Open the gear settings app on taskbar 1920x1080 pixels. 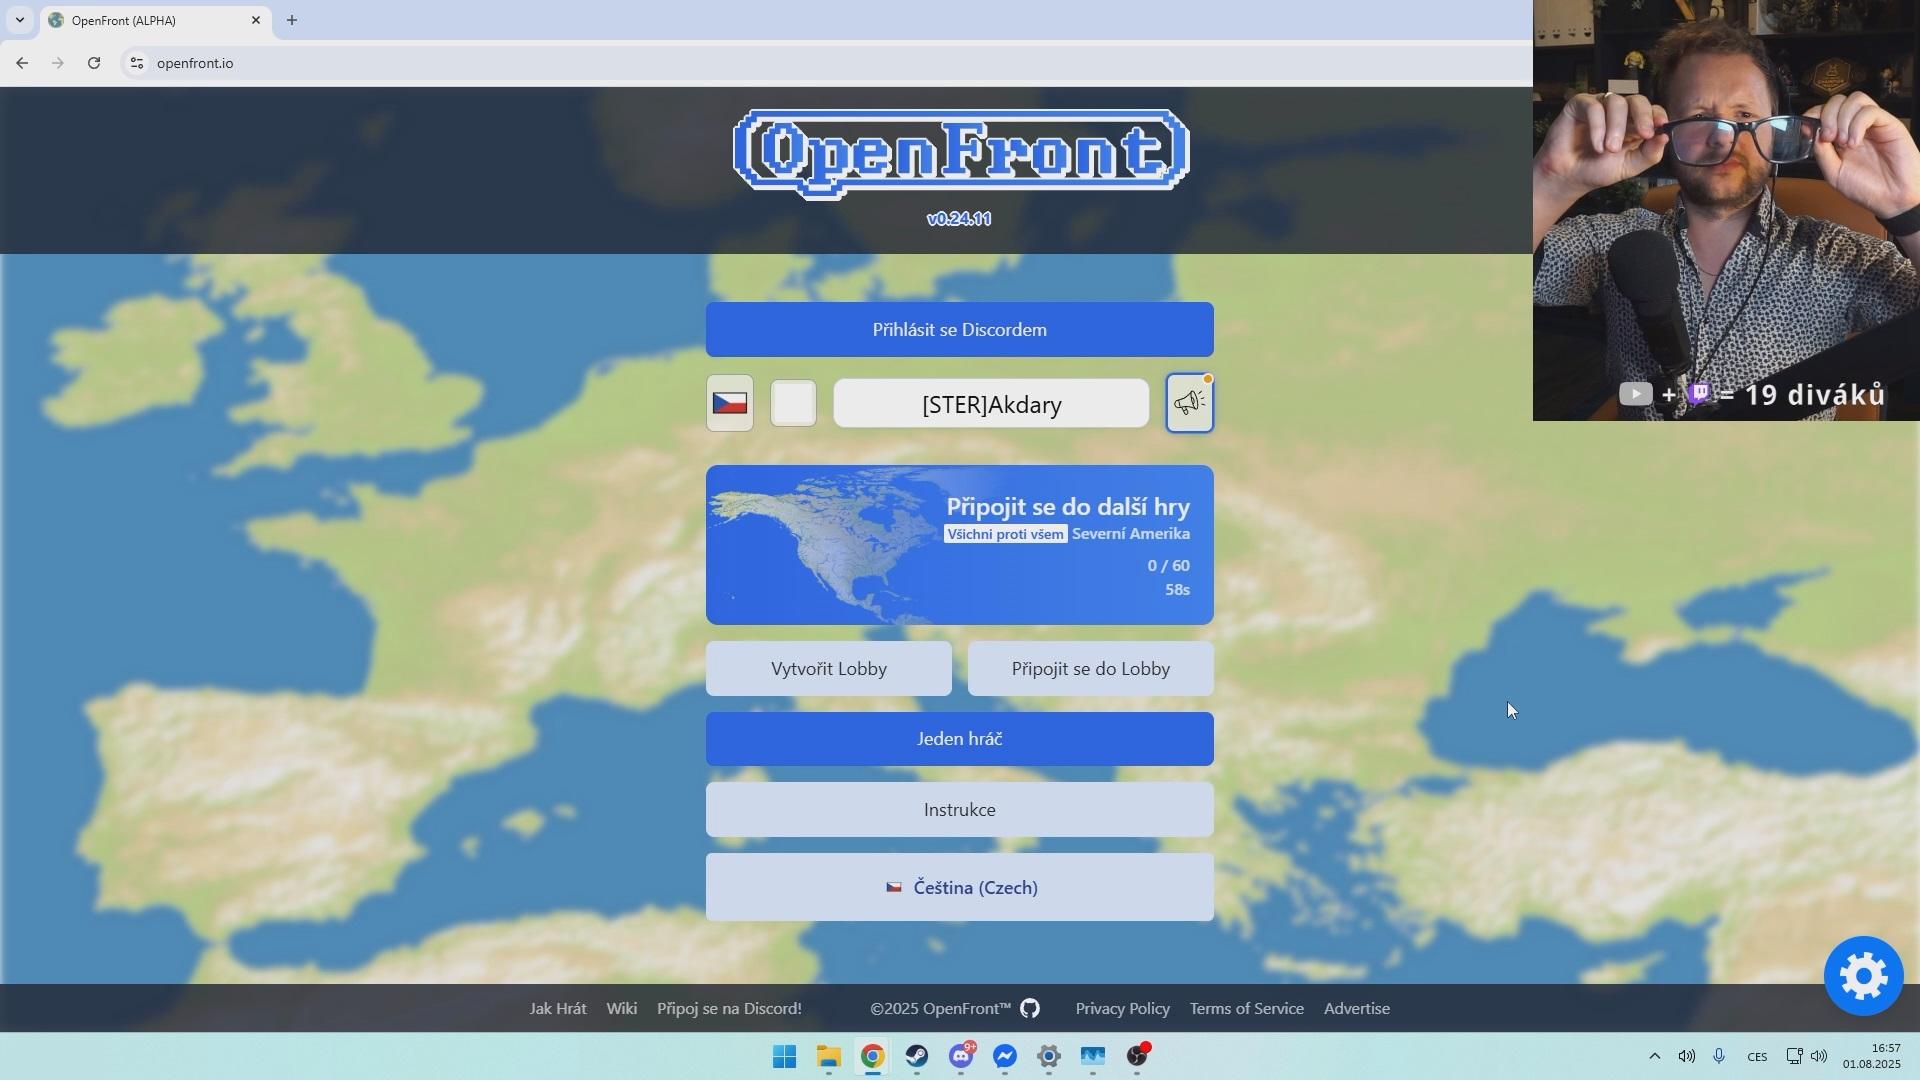[1049, 1056]
